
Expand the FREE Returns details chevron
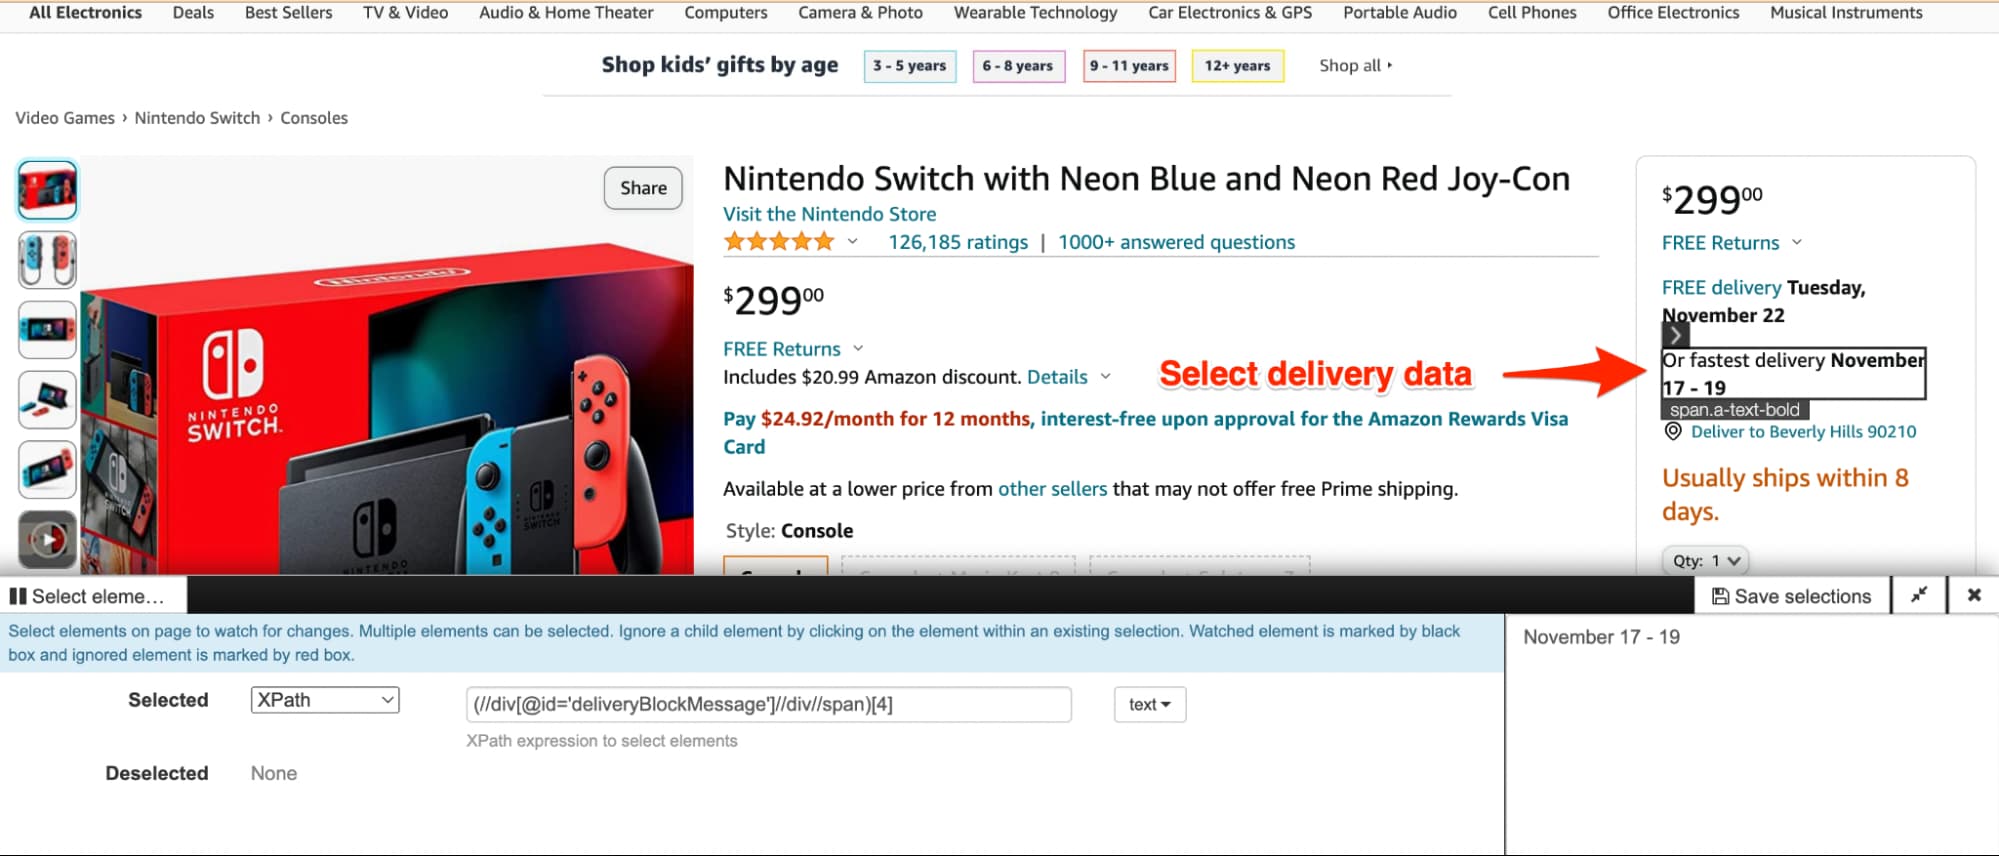click(x=858, y=348)
